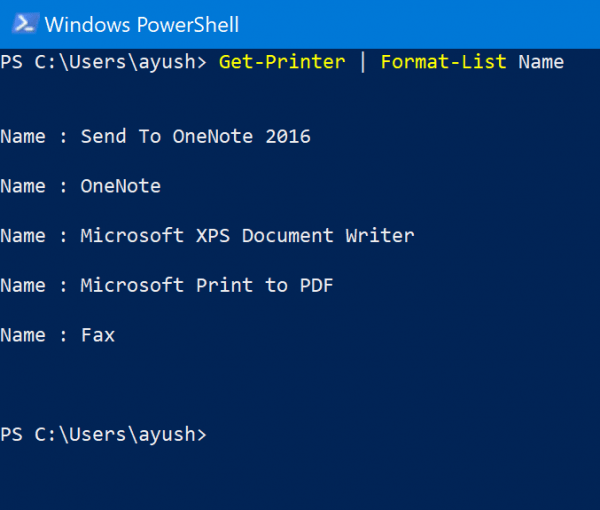The height and width of the screenshot is (510, 600).
Task: Click the Name label beside Fax
Action: [23, 335]
